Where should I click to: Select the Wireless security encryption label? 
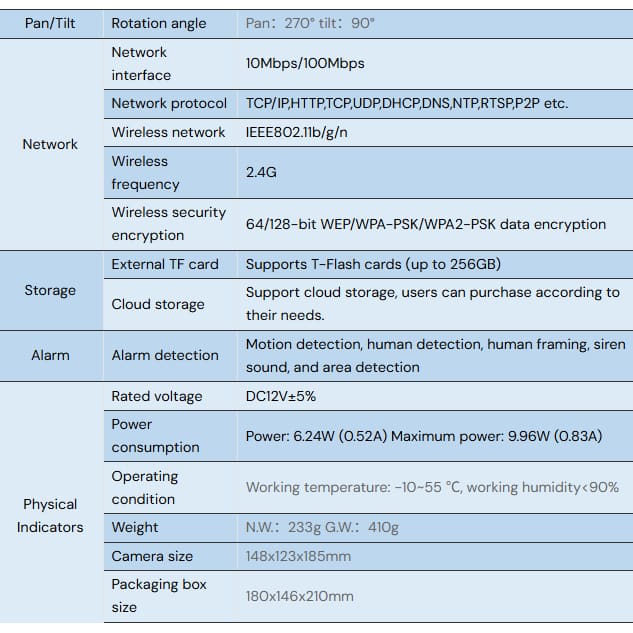tap(169, 224)
